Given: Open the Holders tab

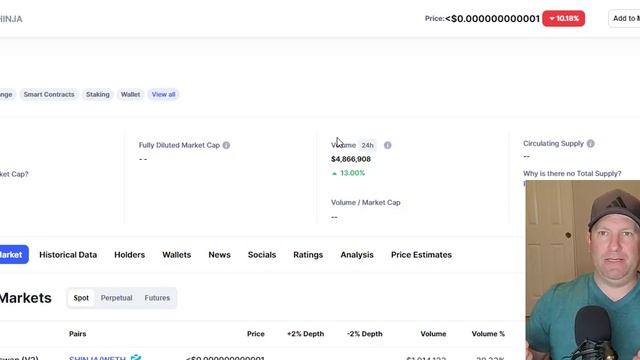Looking at the screenshot, I should [129, 255].
